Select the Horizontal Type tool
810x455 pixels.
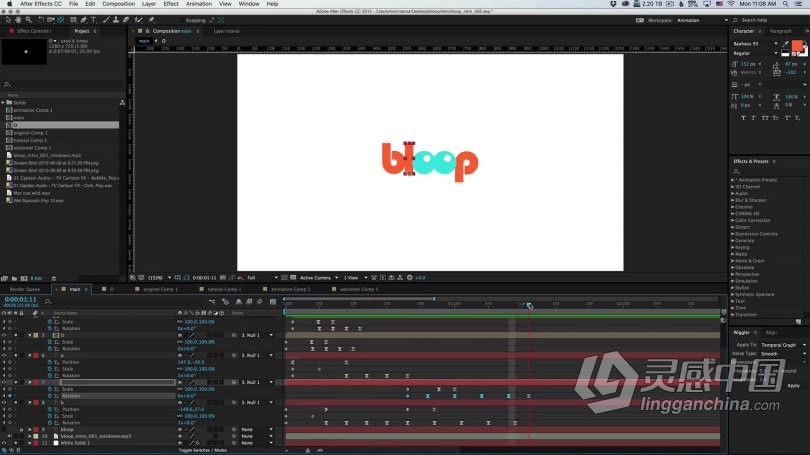coord(94,20)
